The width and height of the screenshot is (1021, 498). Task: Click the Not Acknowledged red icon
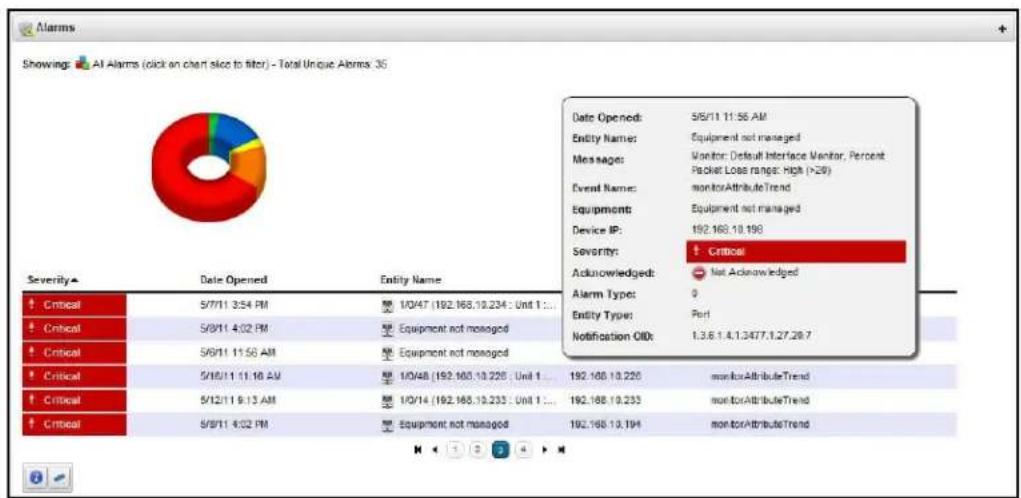pyautogui.click(x=697, y=272)
